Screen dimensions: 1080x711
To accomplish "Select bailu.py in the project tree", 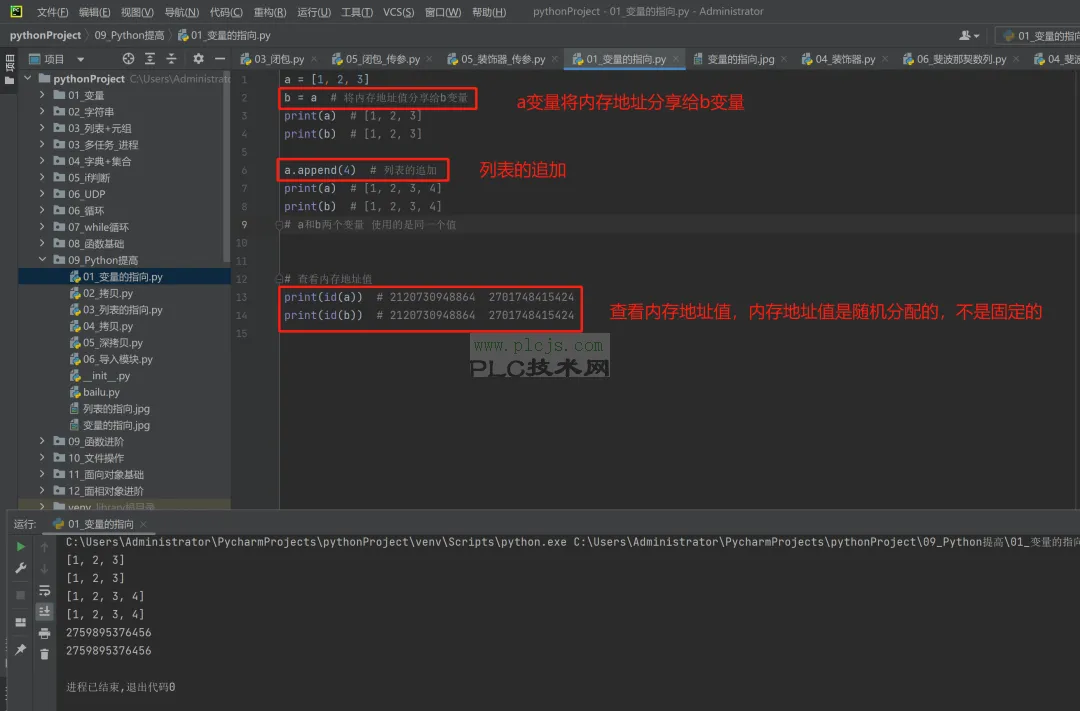I will 101,392.
